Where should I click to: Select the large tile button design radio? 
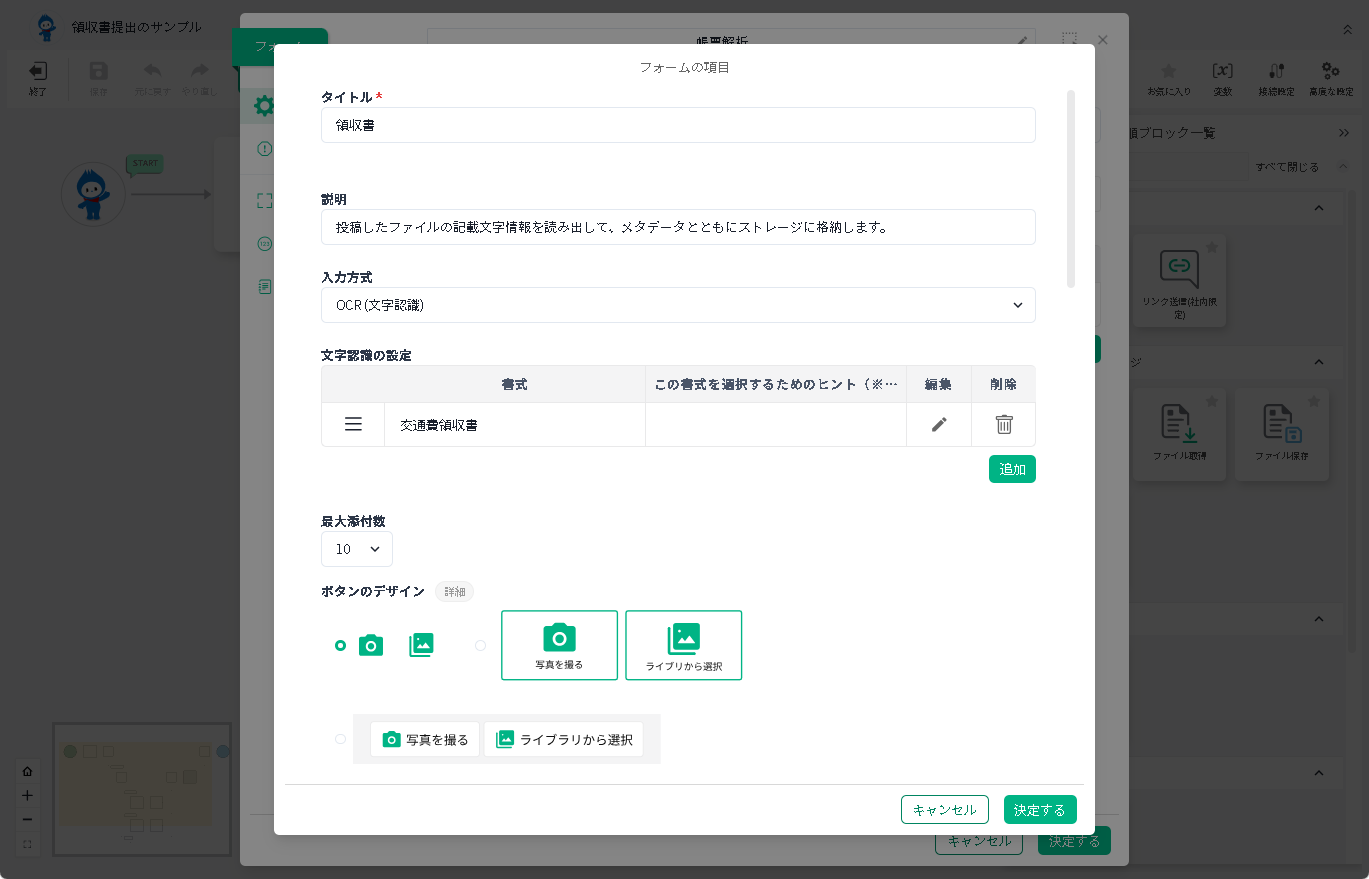pos(480,646)
